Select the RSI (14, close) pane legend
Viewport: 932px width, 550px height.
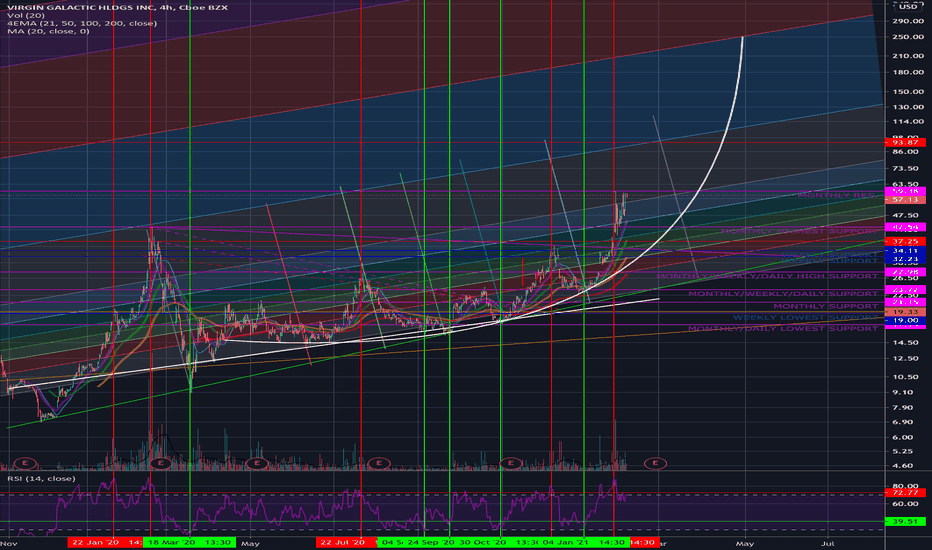click(x=41, y=478)
